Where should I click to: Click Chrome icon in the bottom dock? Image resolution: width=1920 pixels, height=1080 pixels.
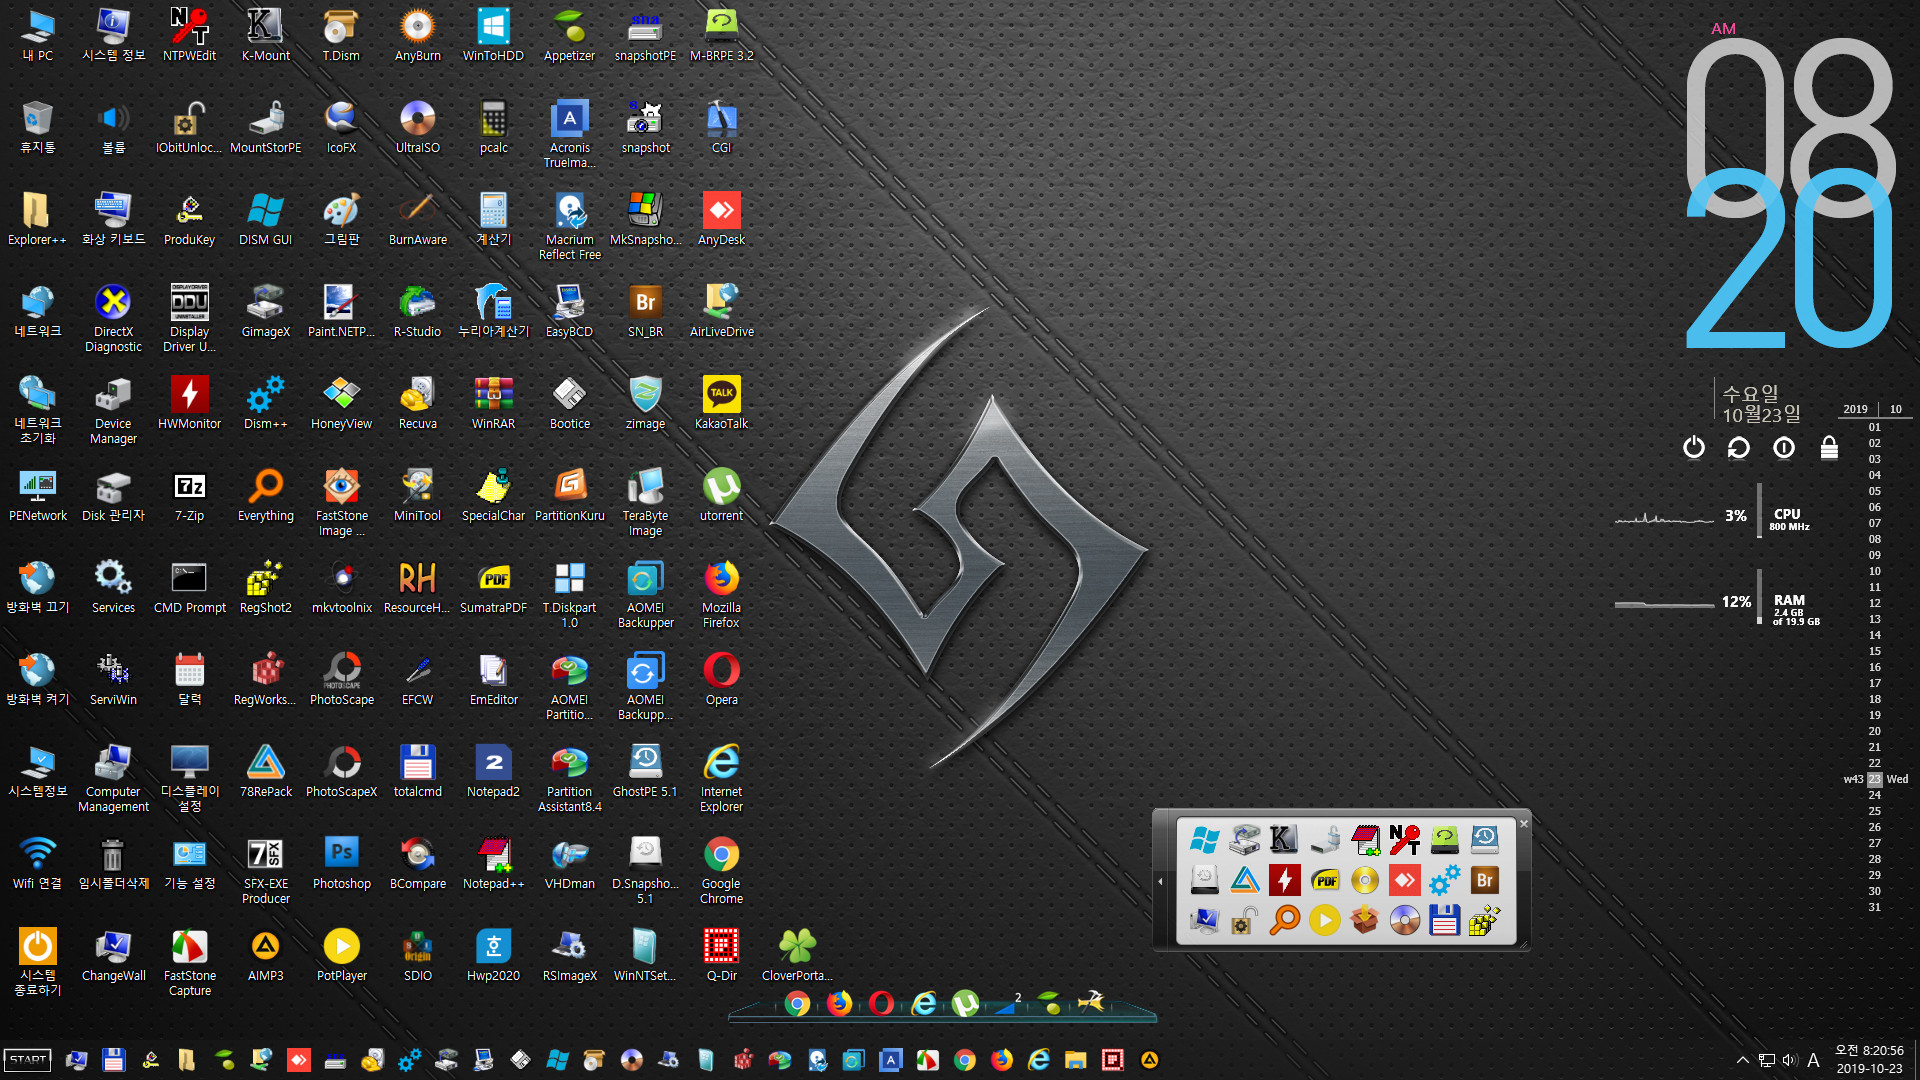pos(797,1003)
